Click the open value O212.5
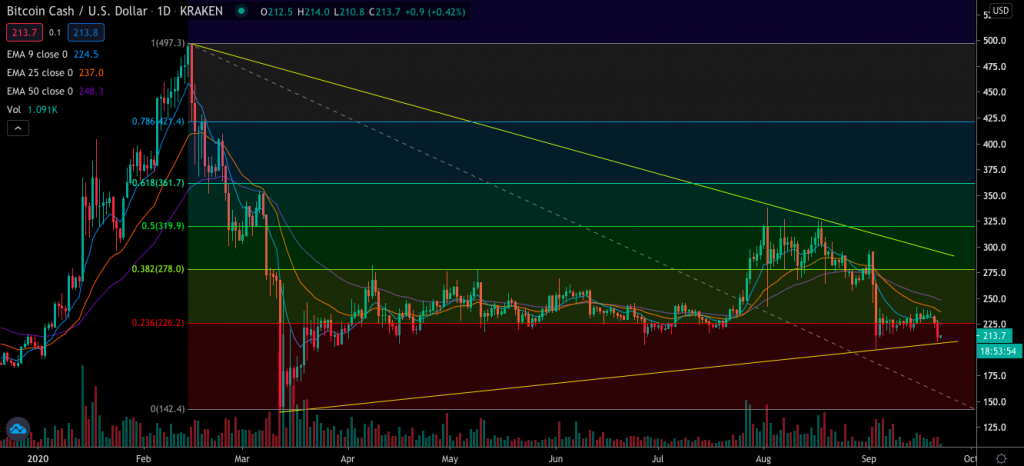Image resolution: width=1024 pixels, height=466 pixels. 277,12
